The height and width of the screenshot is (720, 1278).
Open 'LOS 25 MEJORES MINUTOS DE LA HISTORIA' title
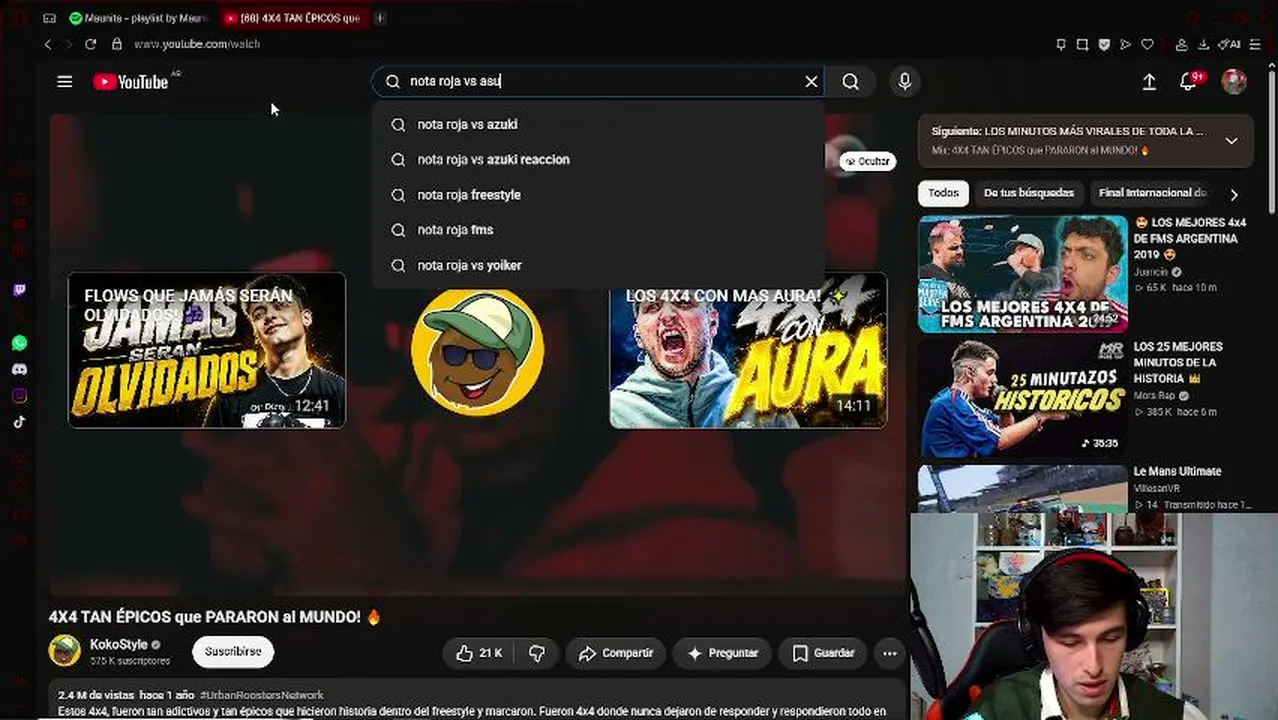1178,362
